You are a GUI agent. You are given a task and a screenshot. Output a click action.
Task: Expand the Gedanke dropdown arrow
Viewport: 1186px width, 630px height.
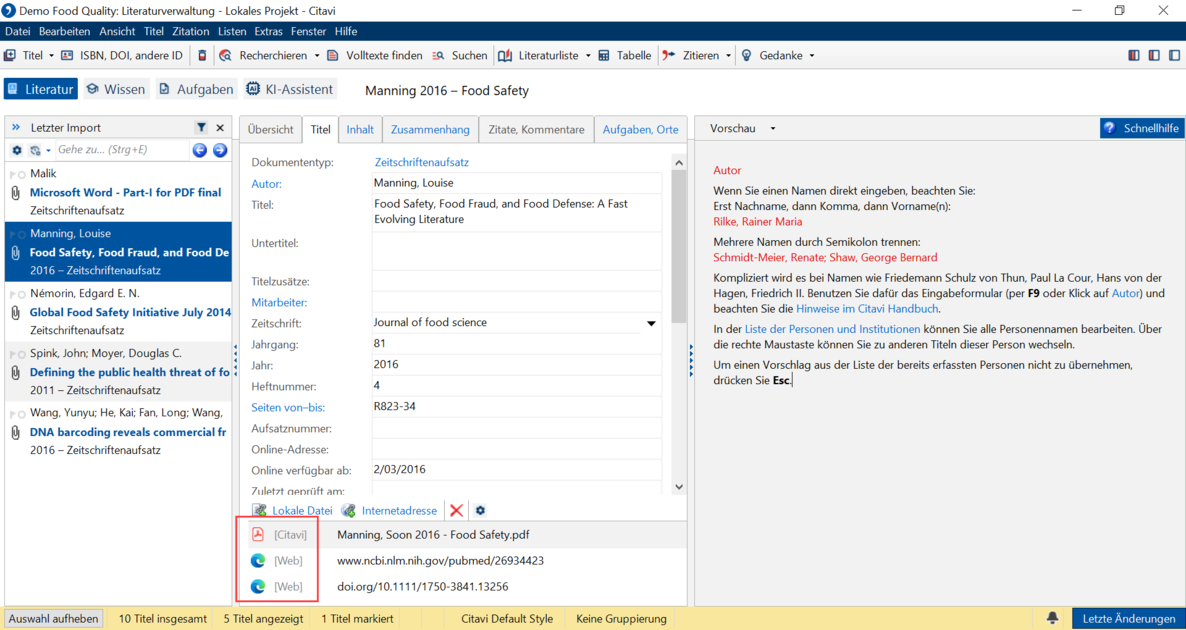812,55
